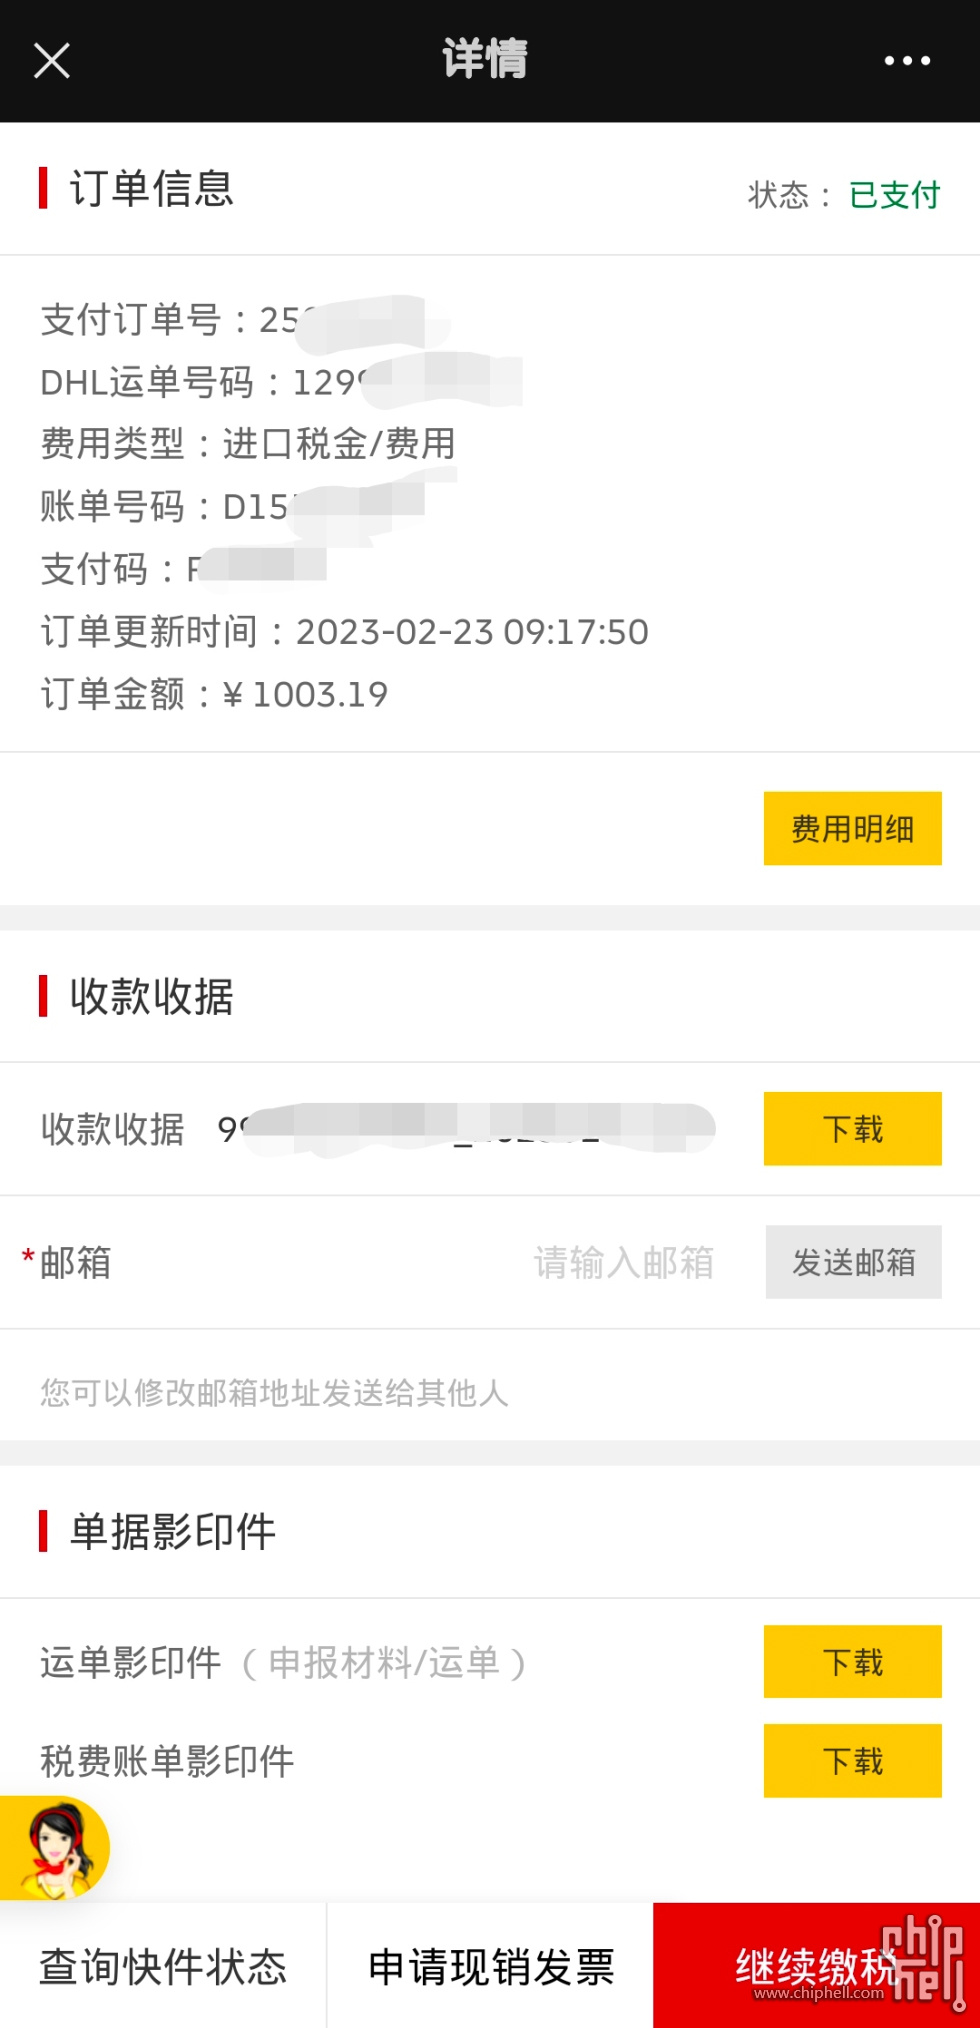The width and height of the screenshot is (980, 2028).
Task: Click the 订单更新时间 timestamp line
Action: (x=345, y=632)
